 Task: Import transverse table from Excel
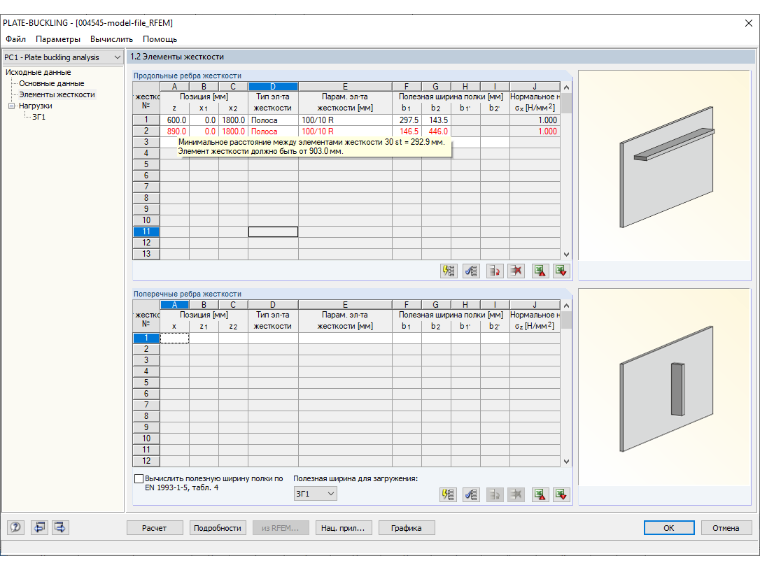561,494
